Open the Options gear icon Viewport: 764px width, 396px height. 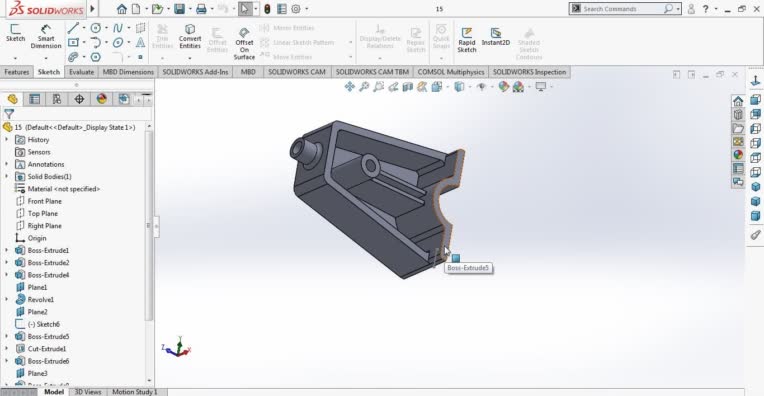(296, 9)
